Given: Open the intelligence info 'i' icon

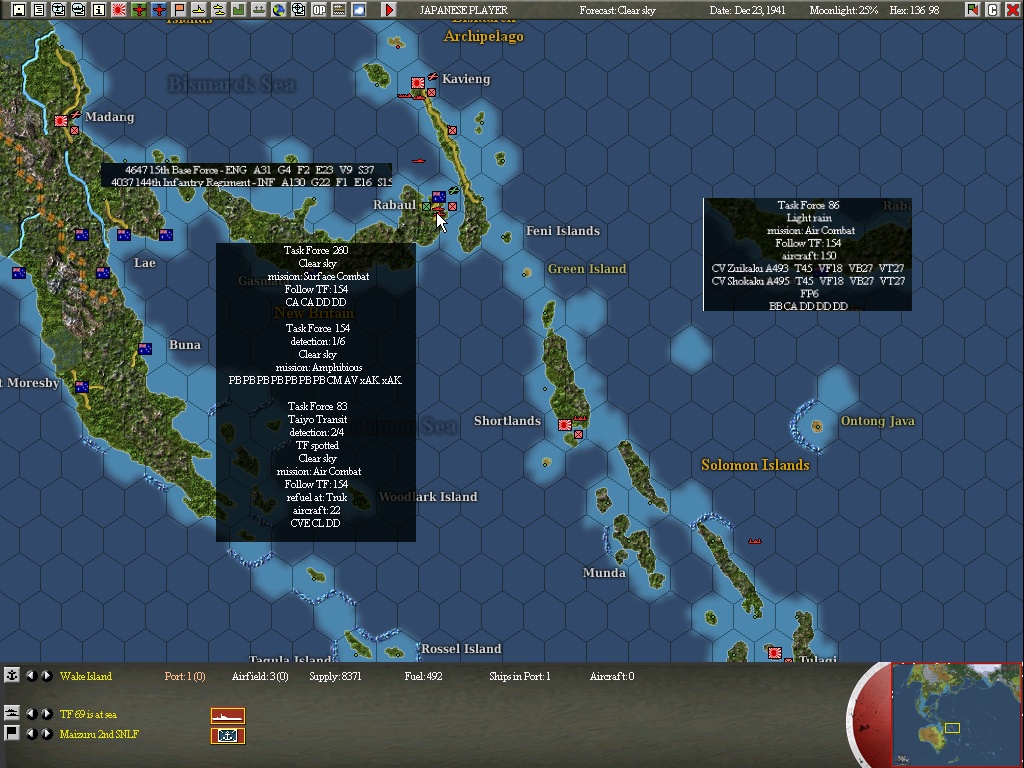Looking at the screenshot, I should pyautogui.click(x=99, y=10).
